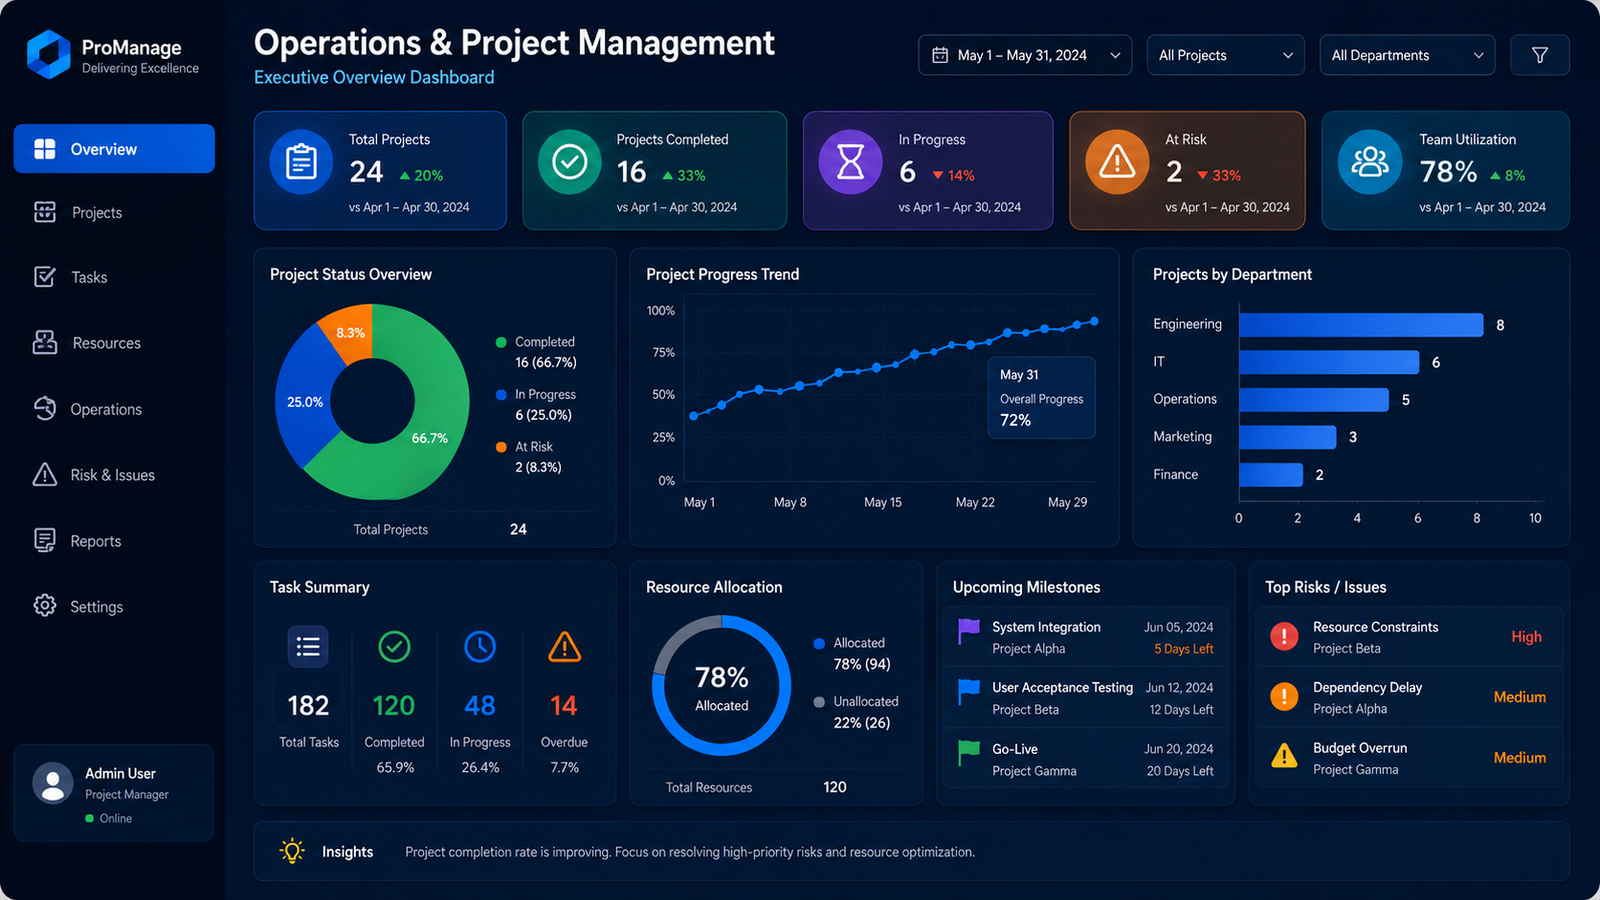This screenshot has width=1600, height=900.
Task: Click the ProManage cube logo
Action: click(48, 54)
